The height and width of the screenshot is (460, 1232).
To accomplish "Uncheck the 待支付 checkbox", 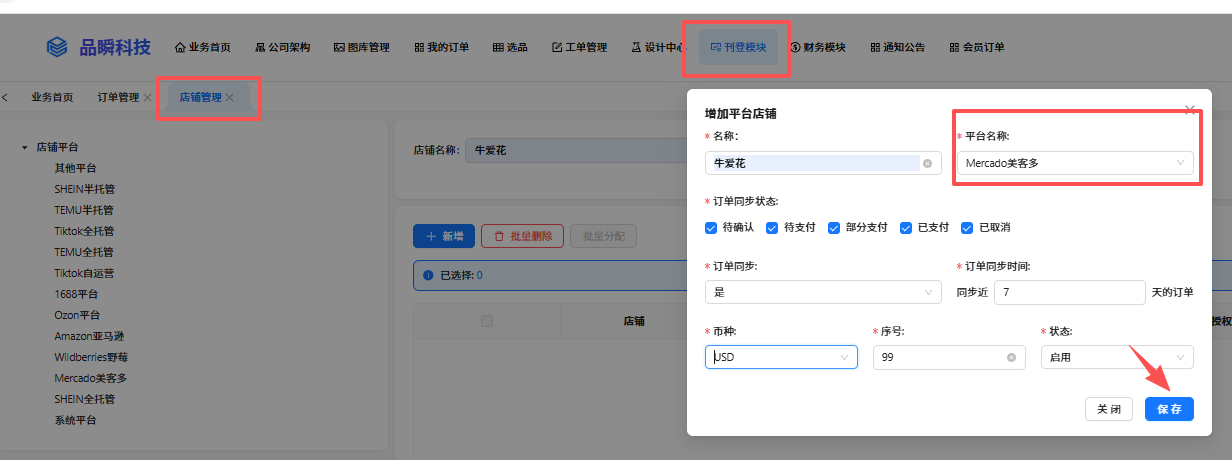I will [x=772, y=228].
